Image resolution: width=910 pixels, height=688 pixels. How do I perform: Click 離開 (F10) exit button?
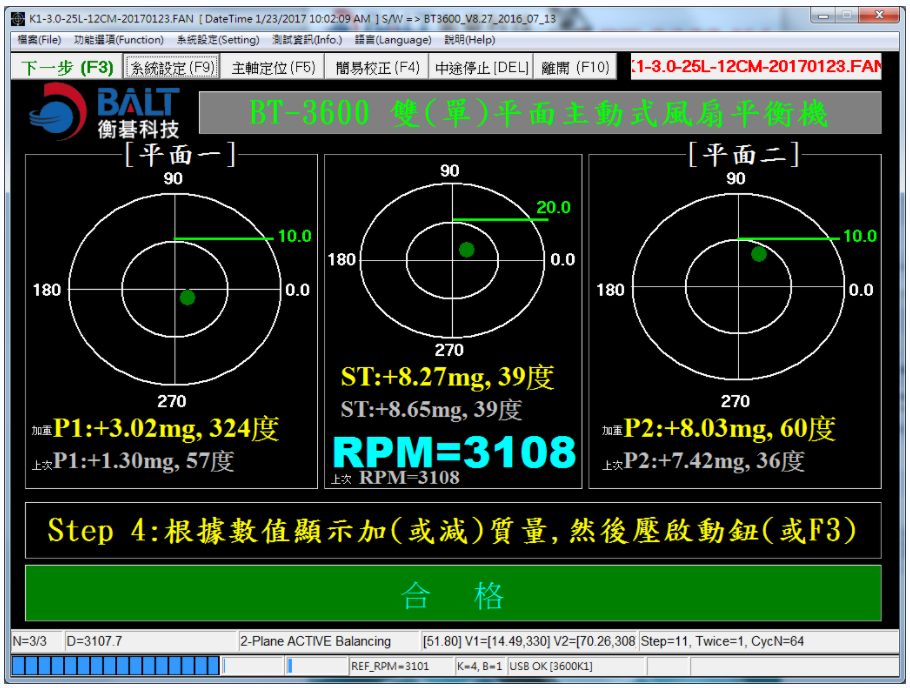575,67
